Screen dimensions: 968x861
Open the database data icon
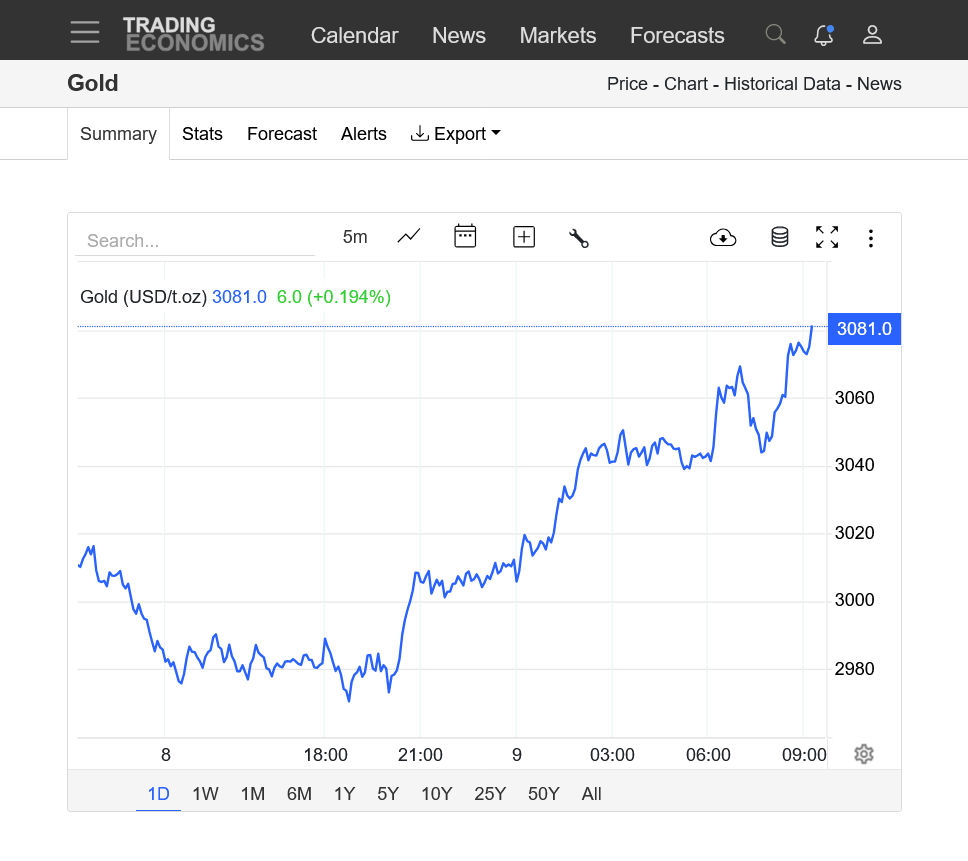click(779, 237)
